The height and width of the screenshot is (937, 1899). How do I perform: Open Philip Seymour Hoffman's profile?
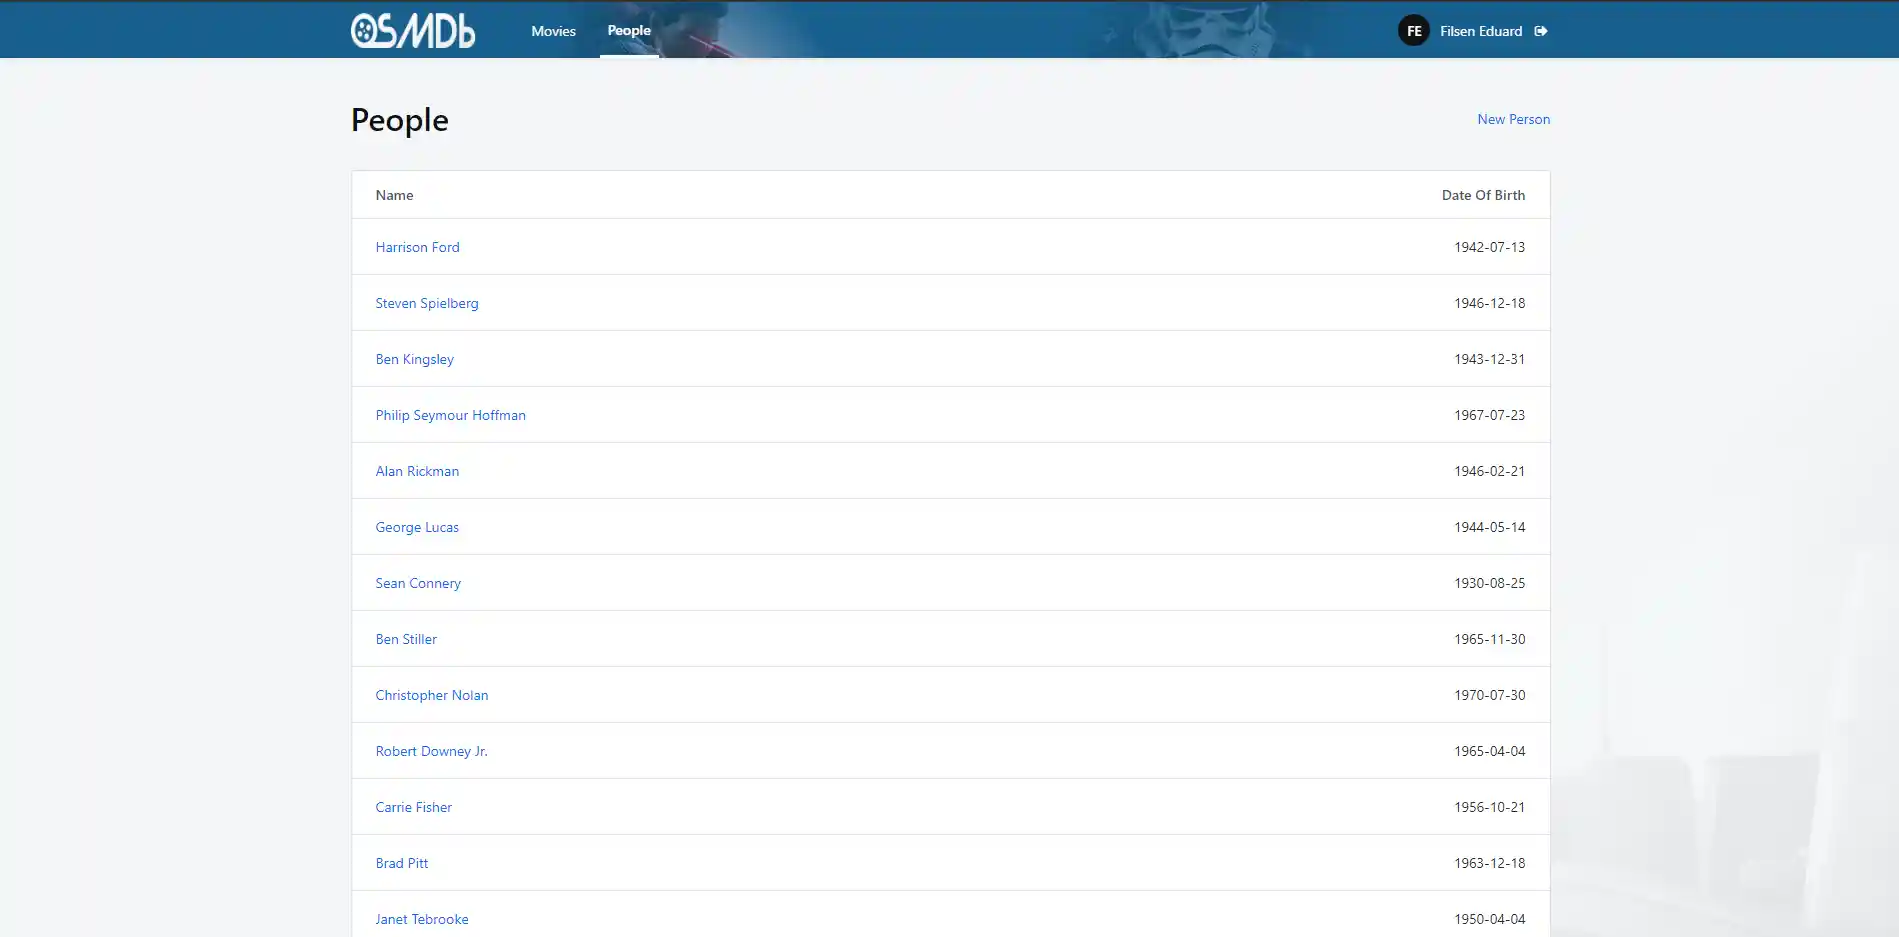[450, 415]
